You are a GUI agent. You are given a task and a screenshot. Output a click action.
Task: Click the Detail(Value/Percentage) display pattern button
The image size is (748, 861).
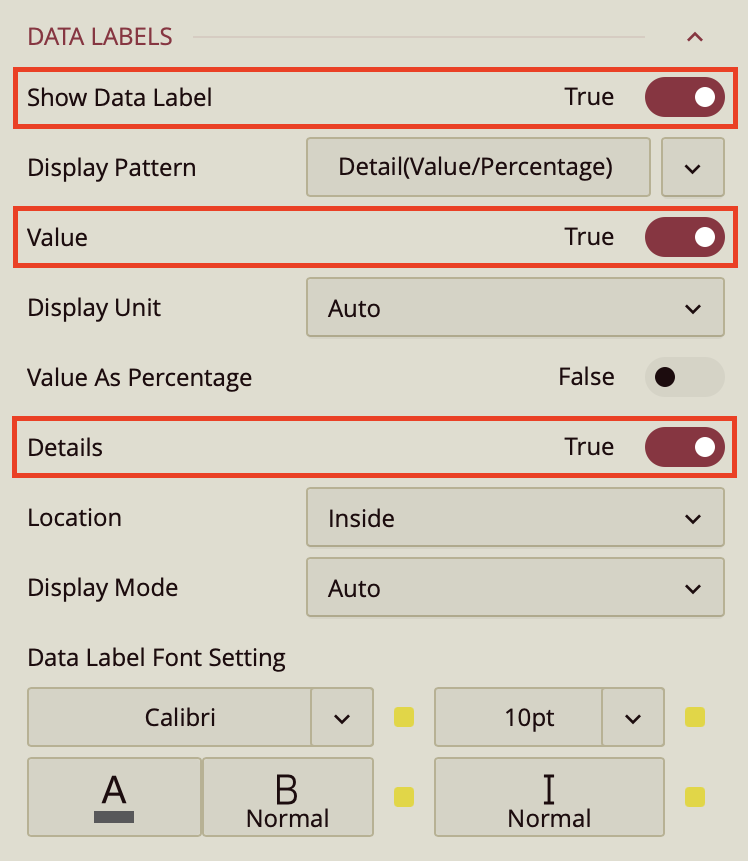[476, 167]
